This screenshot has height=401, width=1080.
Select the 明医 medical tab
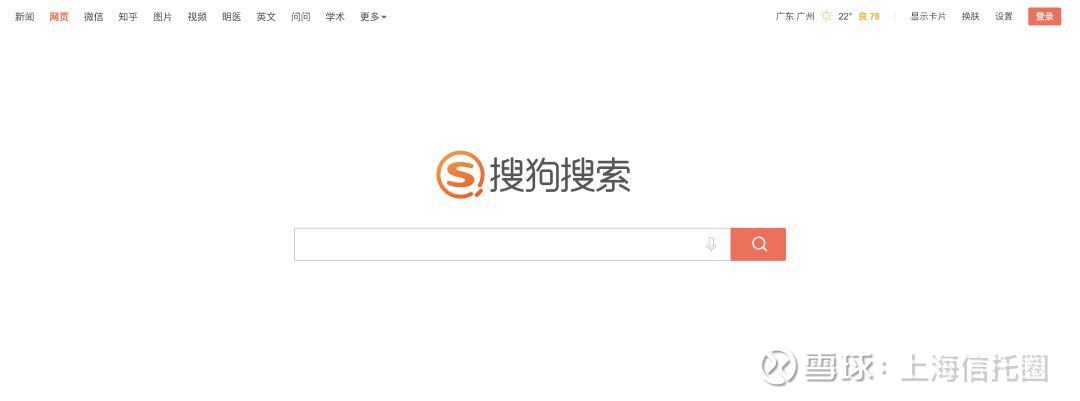coord(231,17)
